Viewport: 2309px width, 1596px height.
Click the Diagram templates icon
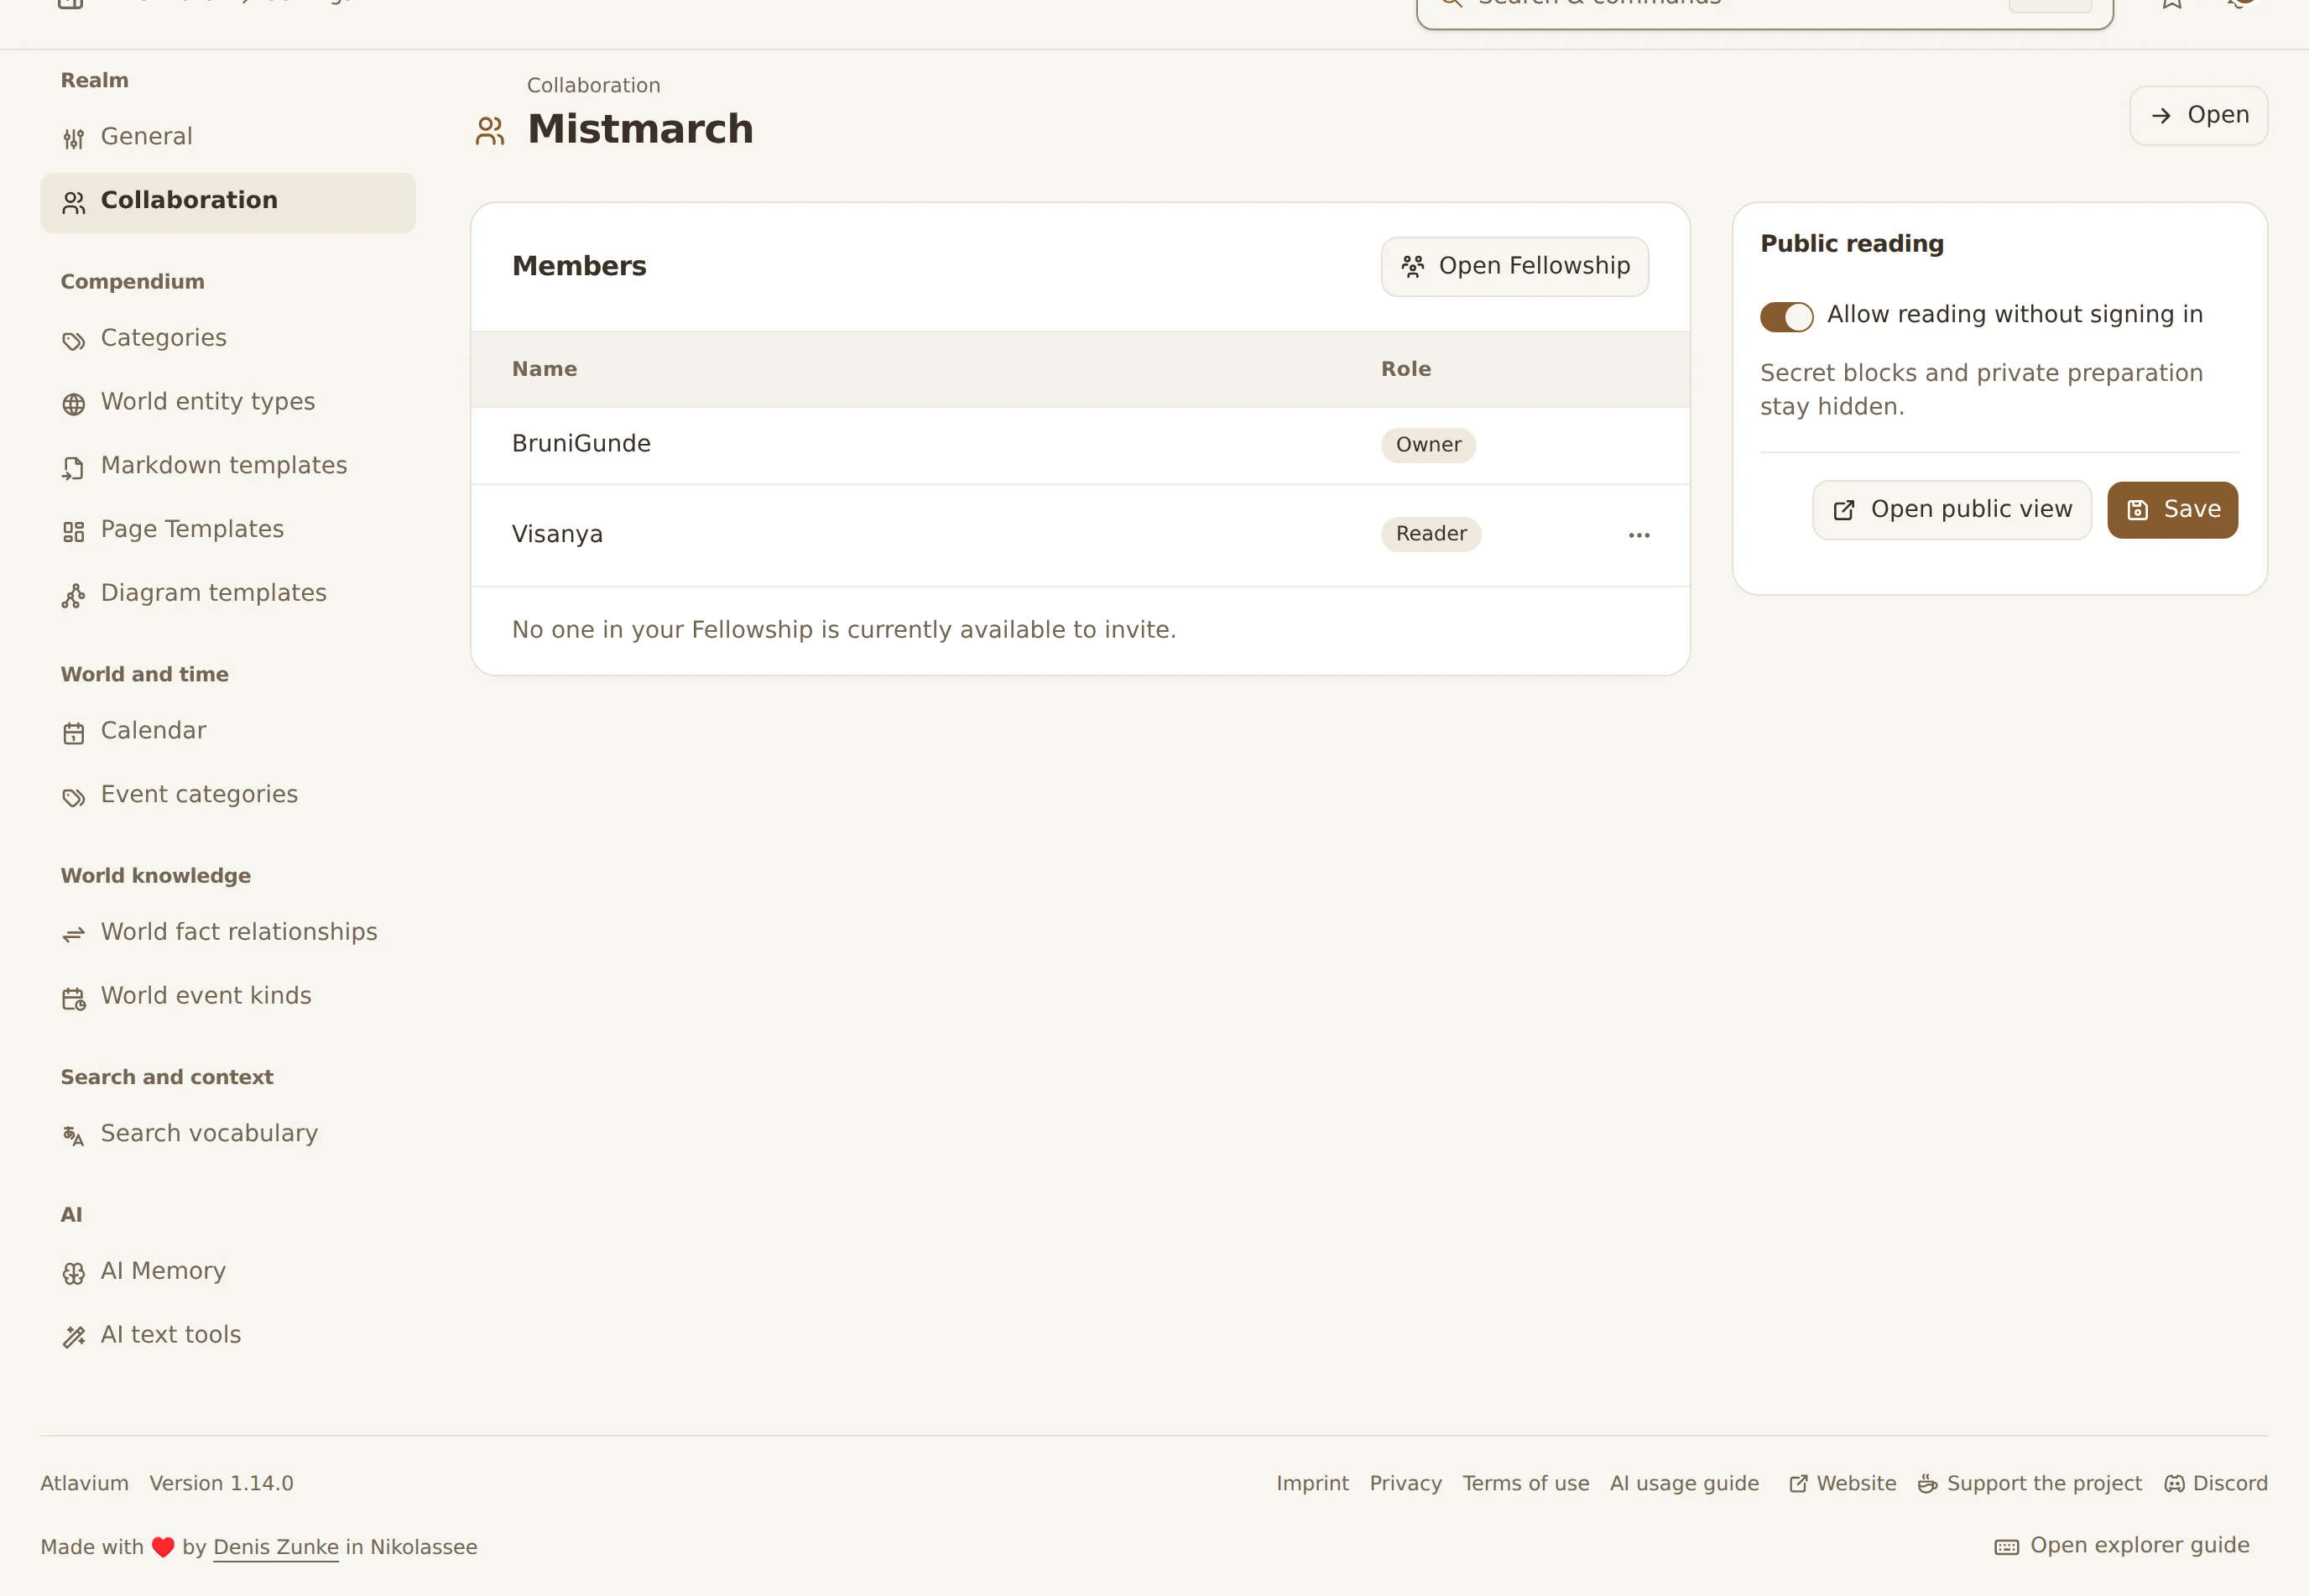coord(73,596)
